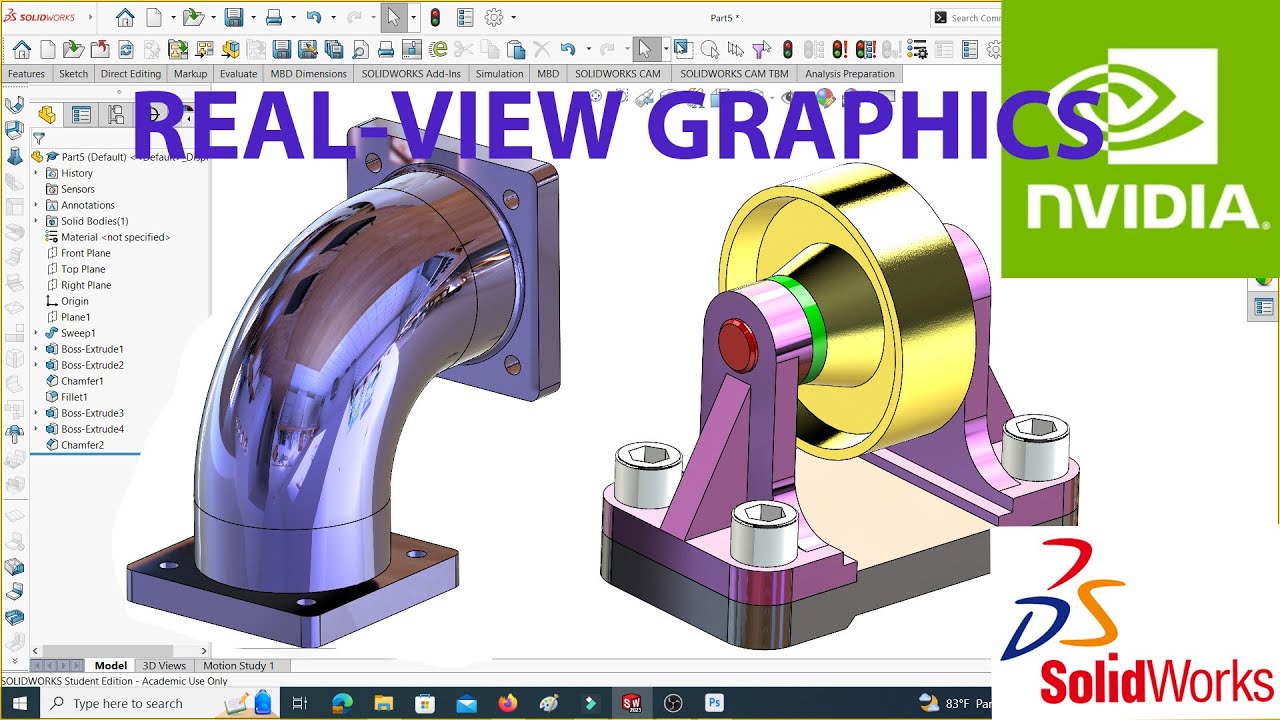Expand the Boss-Extrude1 feature
1280x720 pixels.
(x=36, y=349)
